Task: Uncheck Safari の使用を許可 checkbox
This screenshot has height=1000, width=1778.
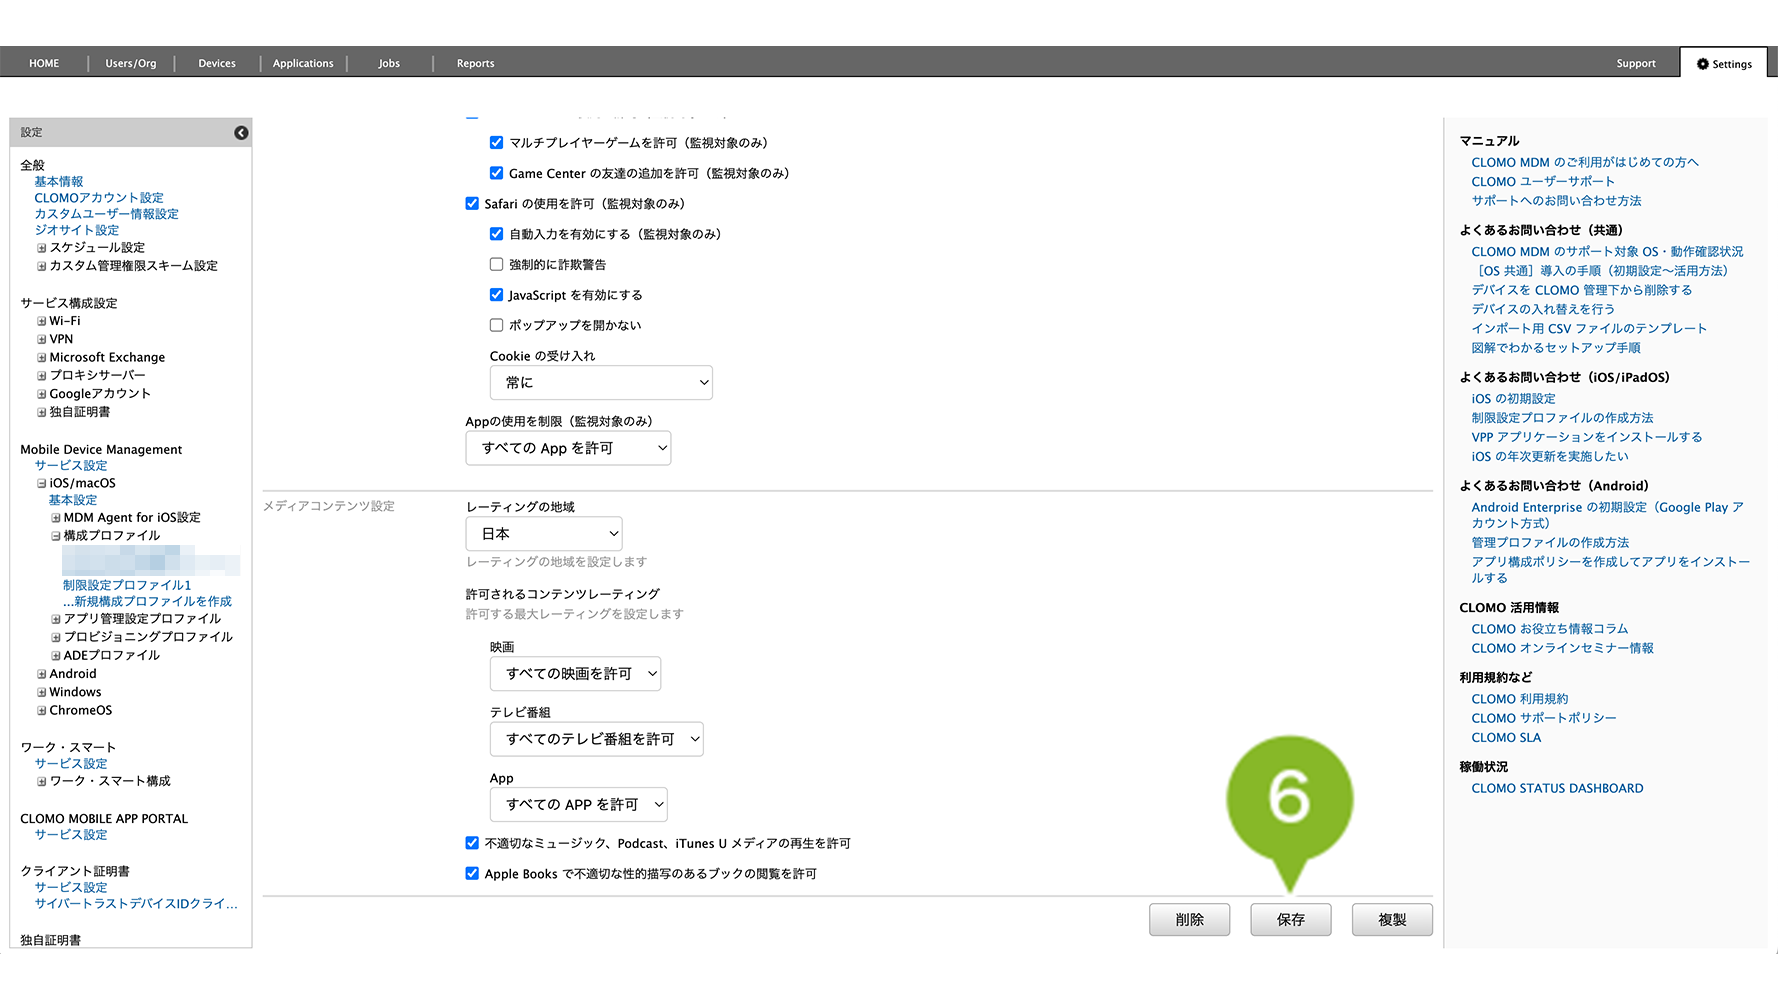Action: click(x=472, y=204)
